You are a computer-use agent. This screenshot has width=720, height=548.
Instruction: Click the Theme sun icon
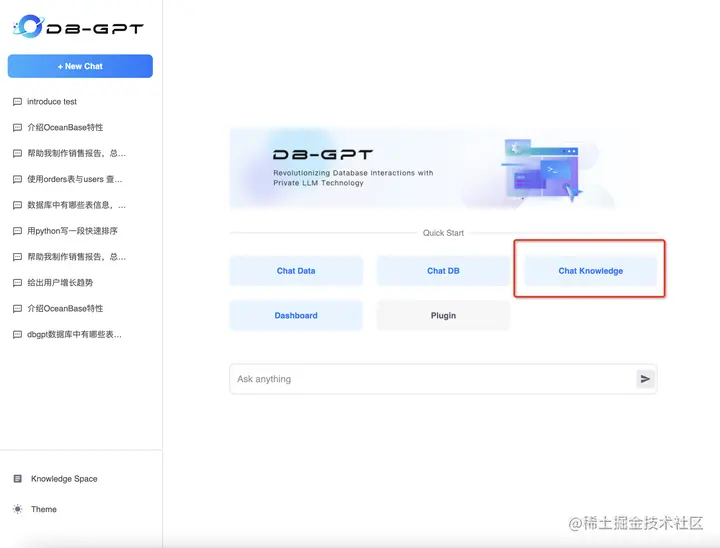tap(17, 509)
